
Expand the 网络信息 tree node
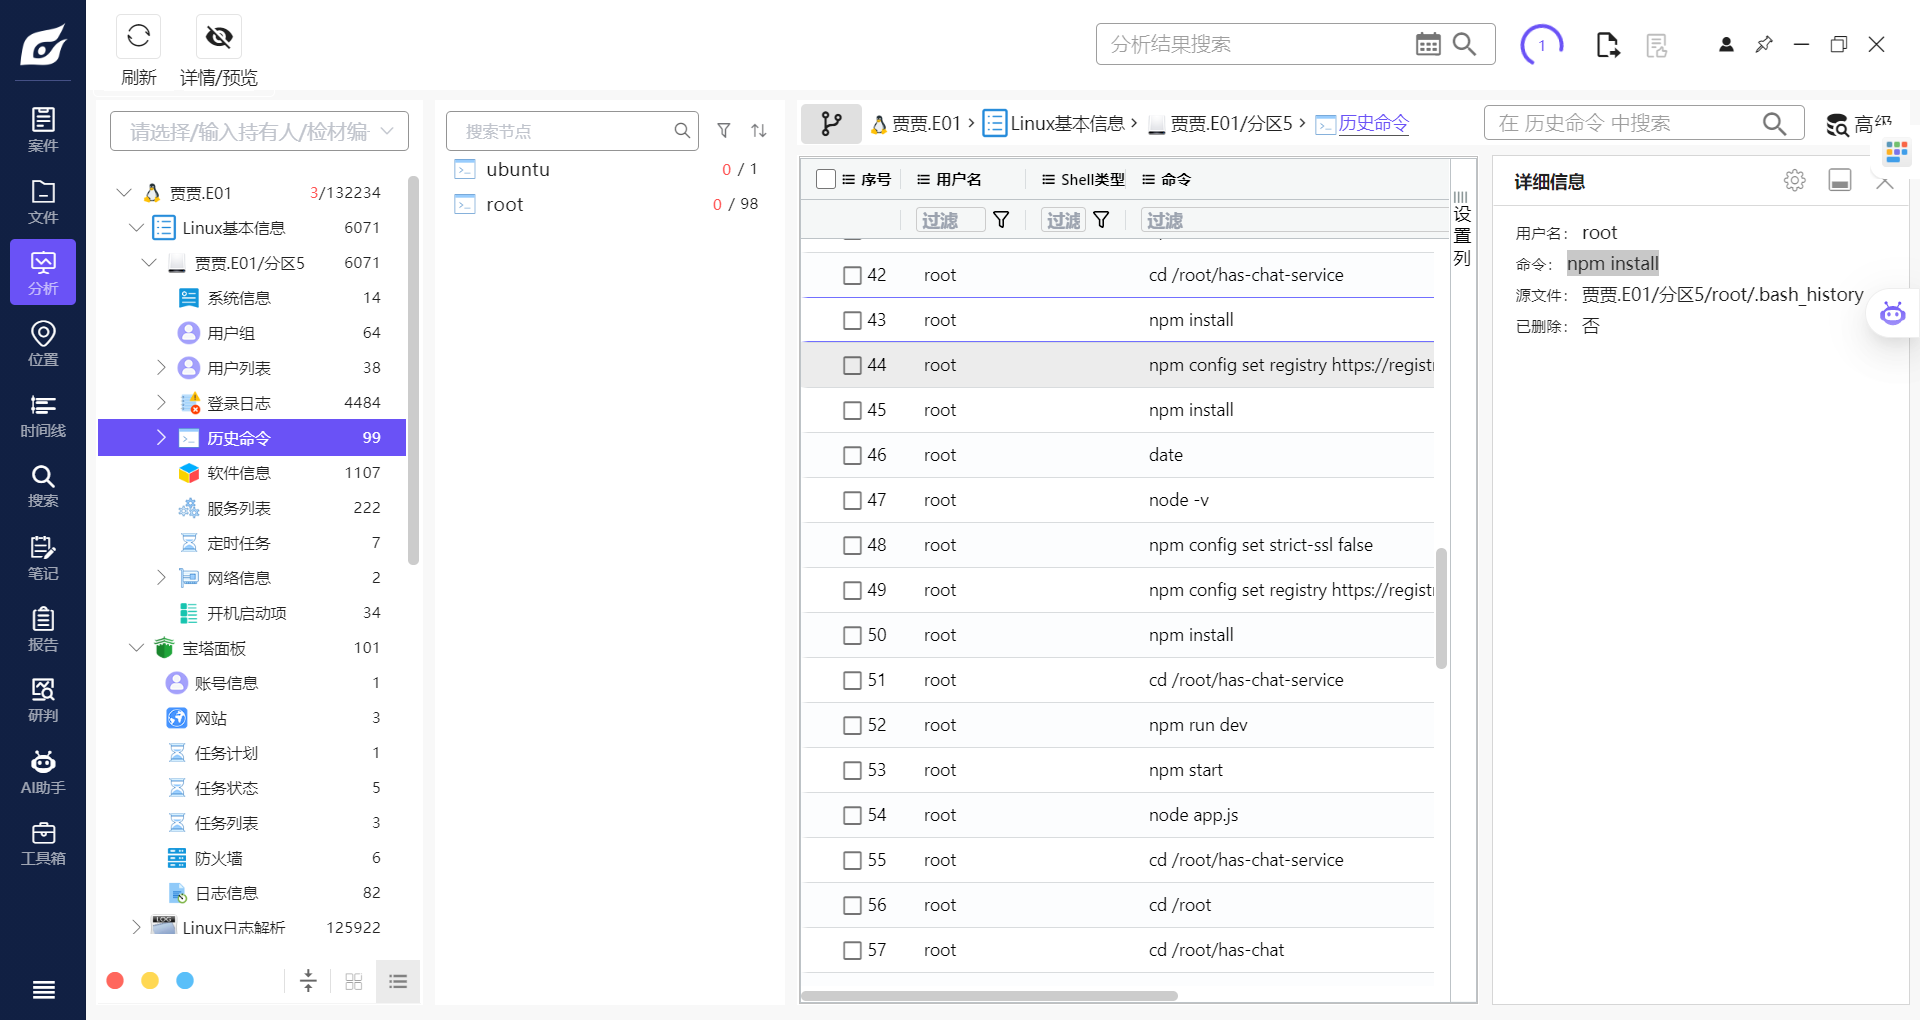[161, 577]
